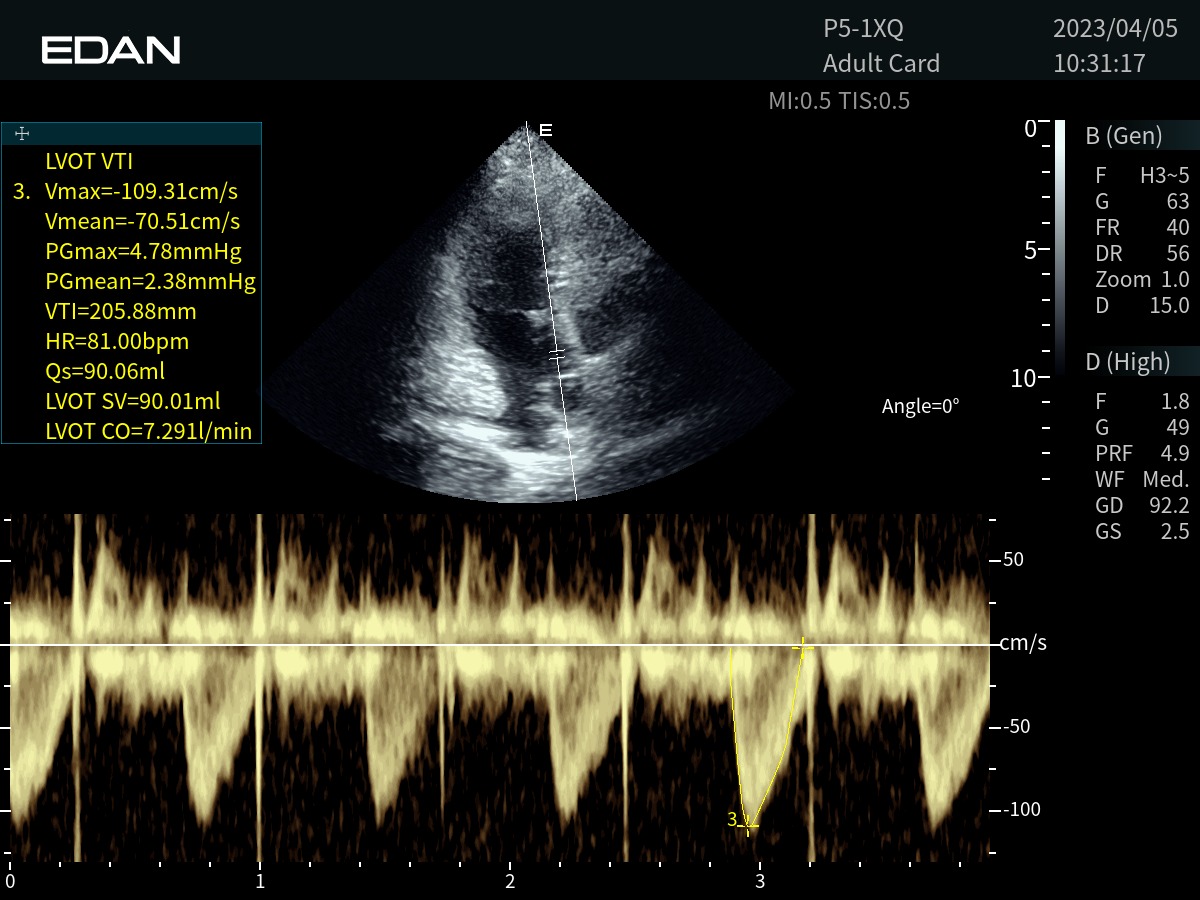Select the sample volume gate on Doppler line
The image size is (1200, 900).
(x=558, y=354)
